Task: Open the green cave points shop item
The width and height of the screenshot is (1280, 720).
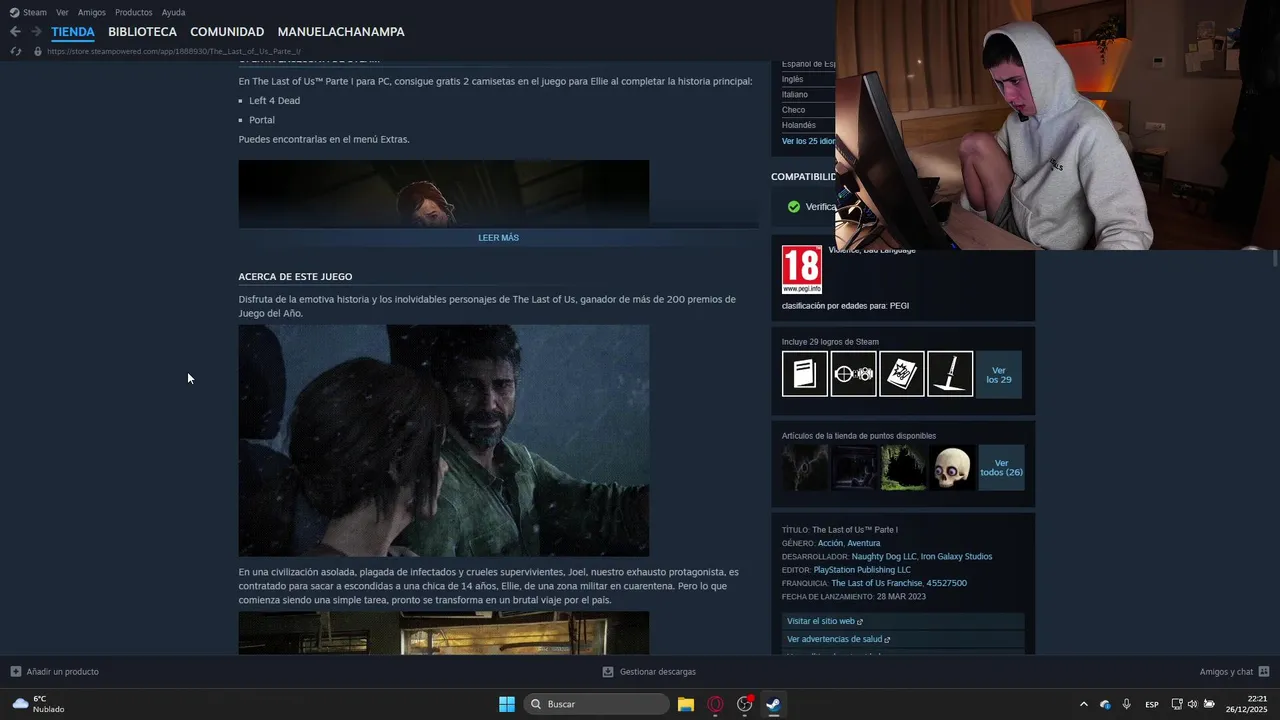Action: (902, 467)
